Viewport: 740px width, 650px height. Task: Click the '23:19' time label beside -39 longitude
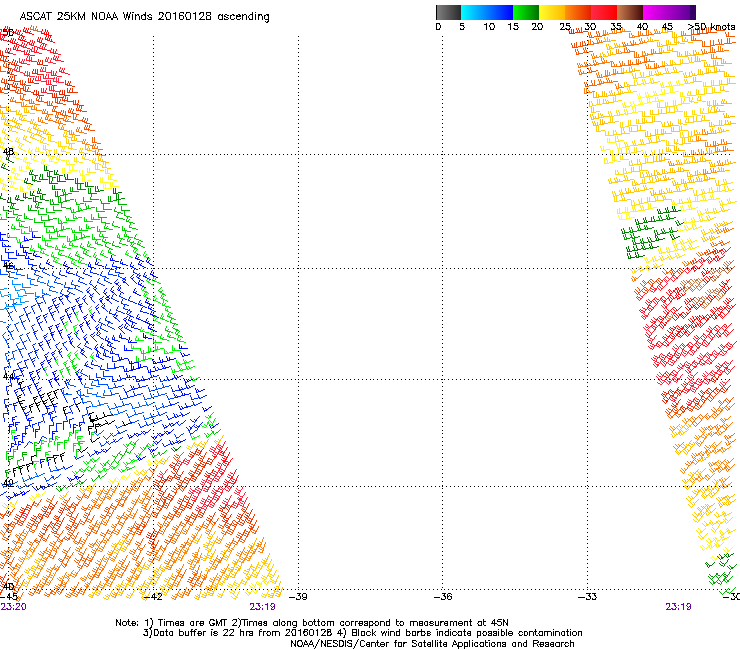(x=262, y=607)
